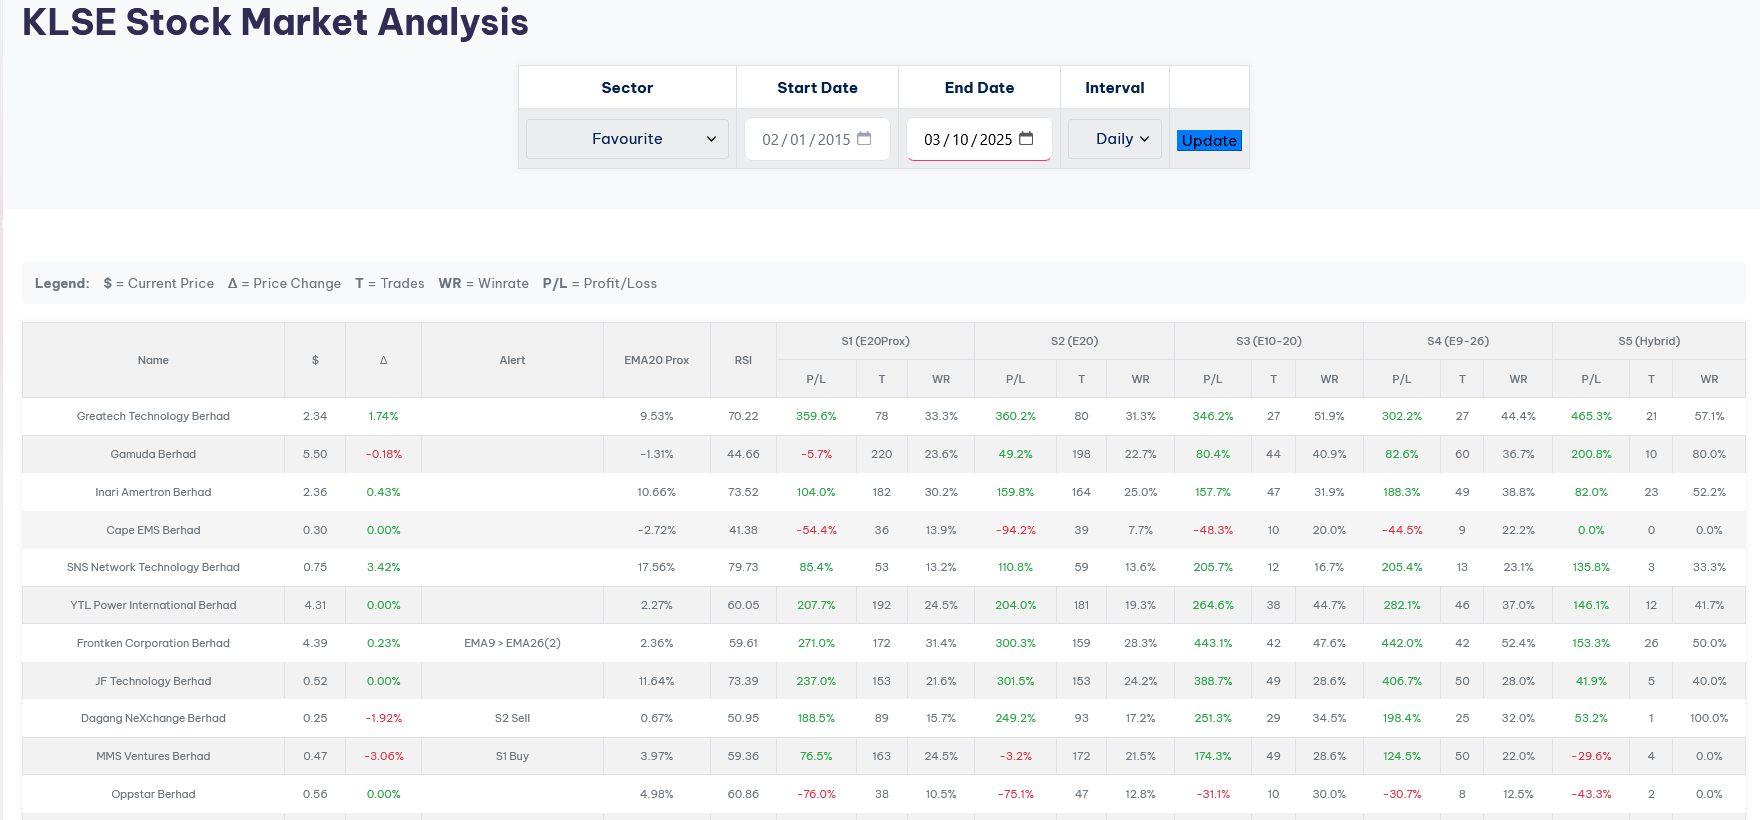Open the Start Date calendar picker icon

[x=864, y=139]
